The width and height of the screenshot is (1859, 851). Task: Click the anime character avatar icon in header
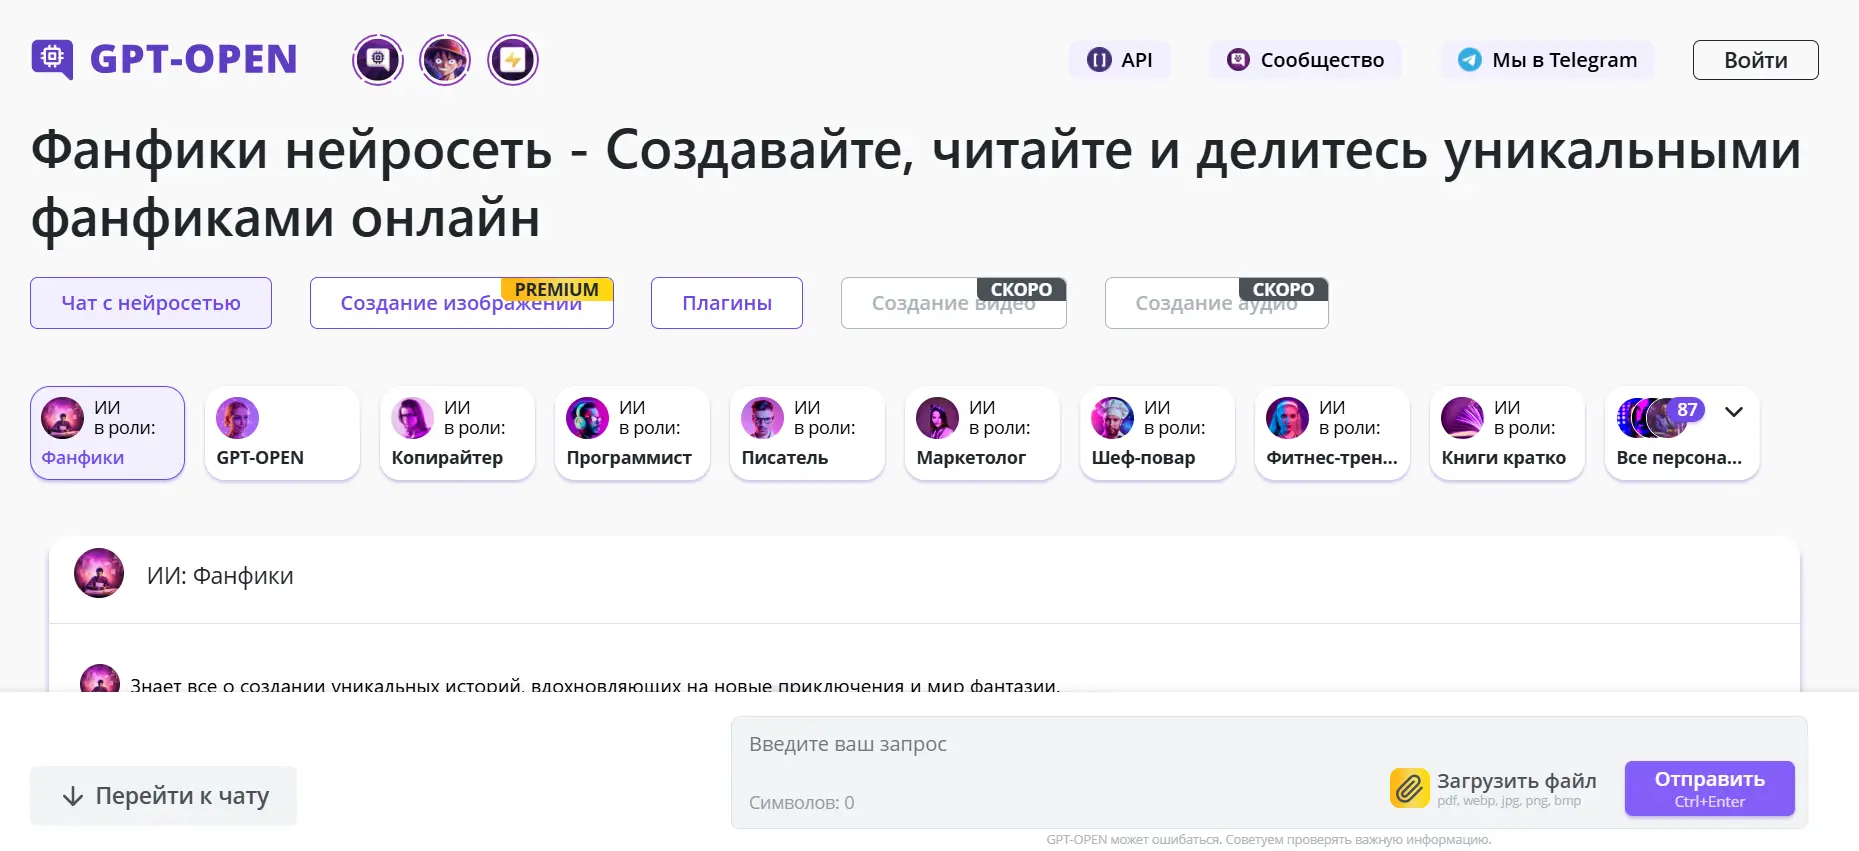(445, 60)
